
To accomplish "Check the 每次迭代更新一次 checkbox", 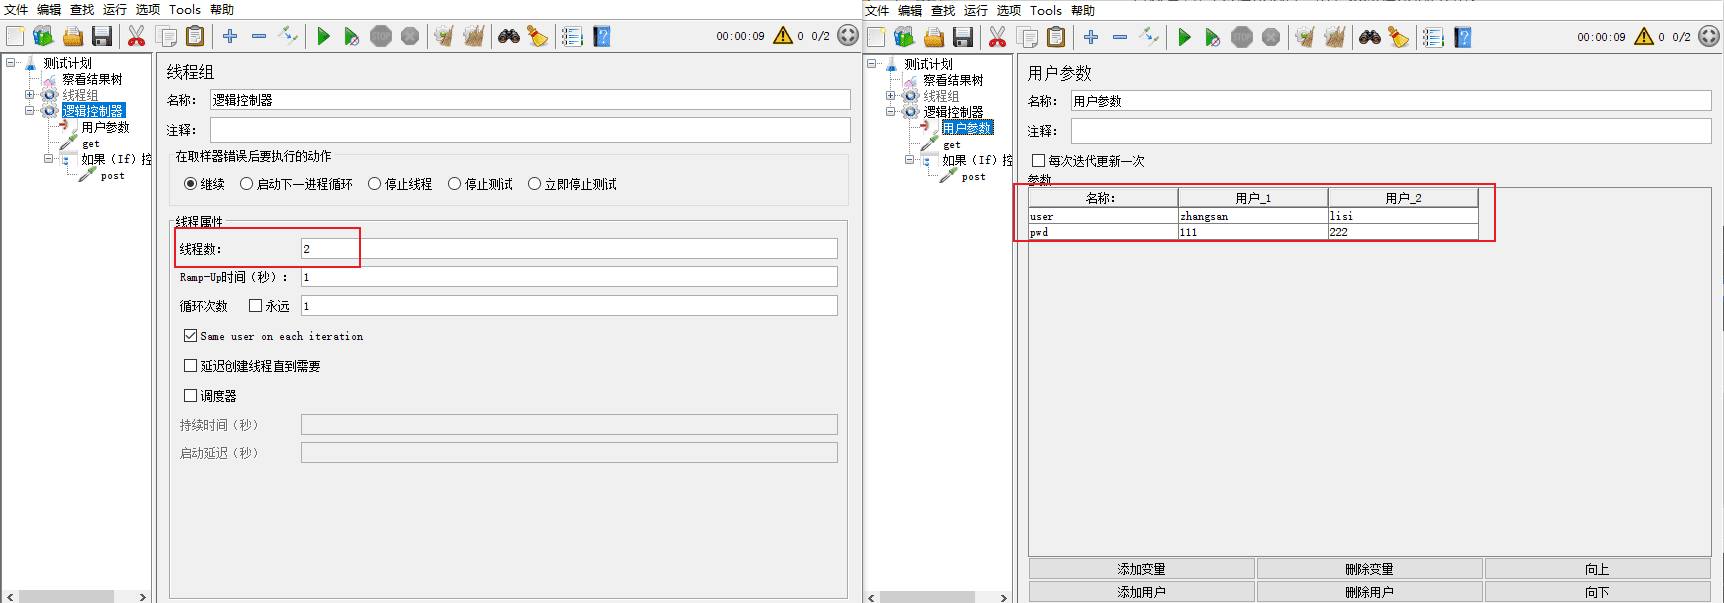I will point(1039,161).
